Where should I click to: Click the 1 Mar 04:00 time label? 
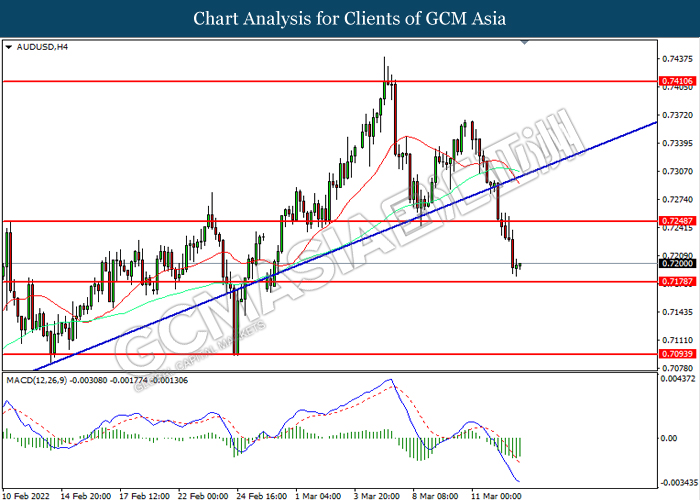[318, 496]
